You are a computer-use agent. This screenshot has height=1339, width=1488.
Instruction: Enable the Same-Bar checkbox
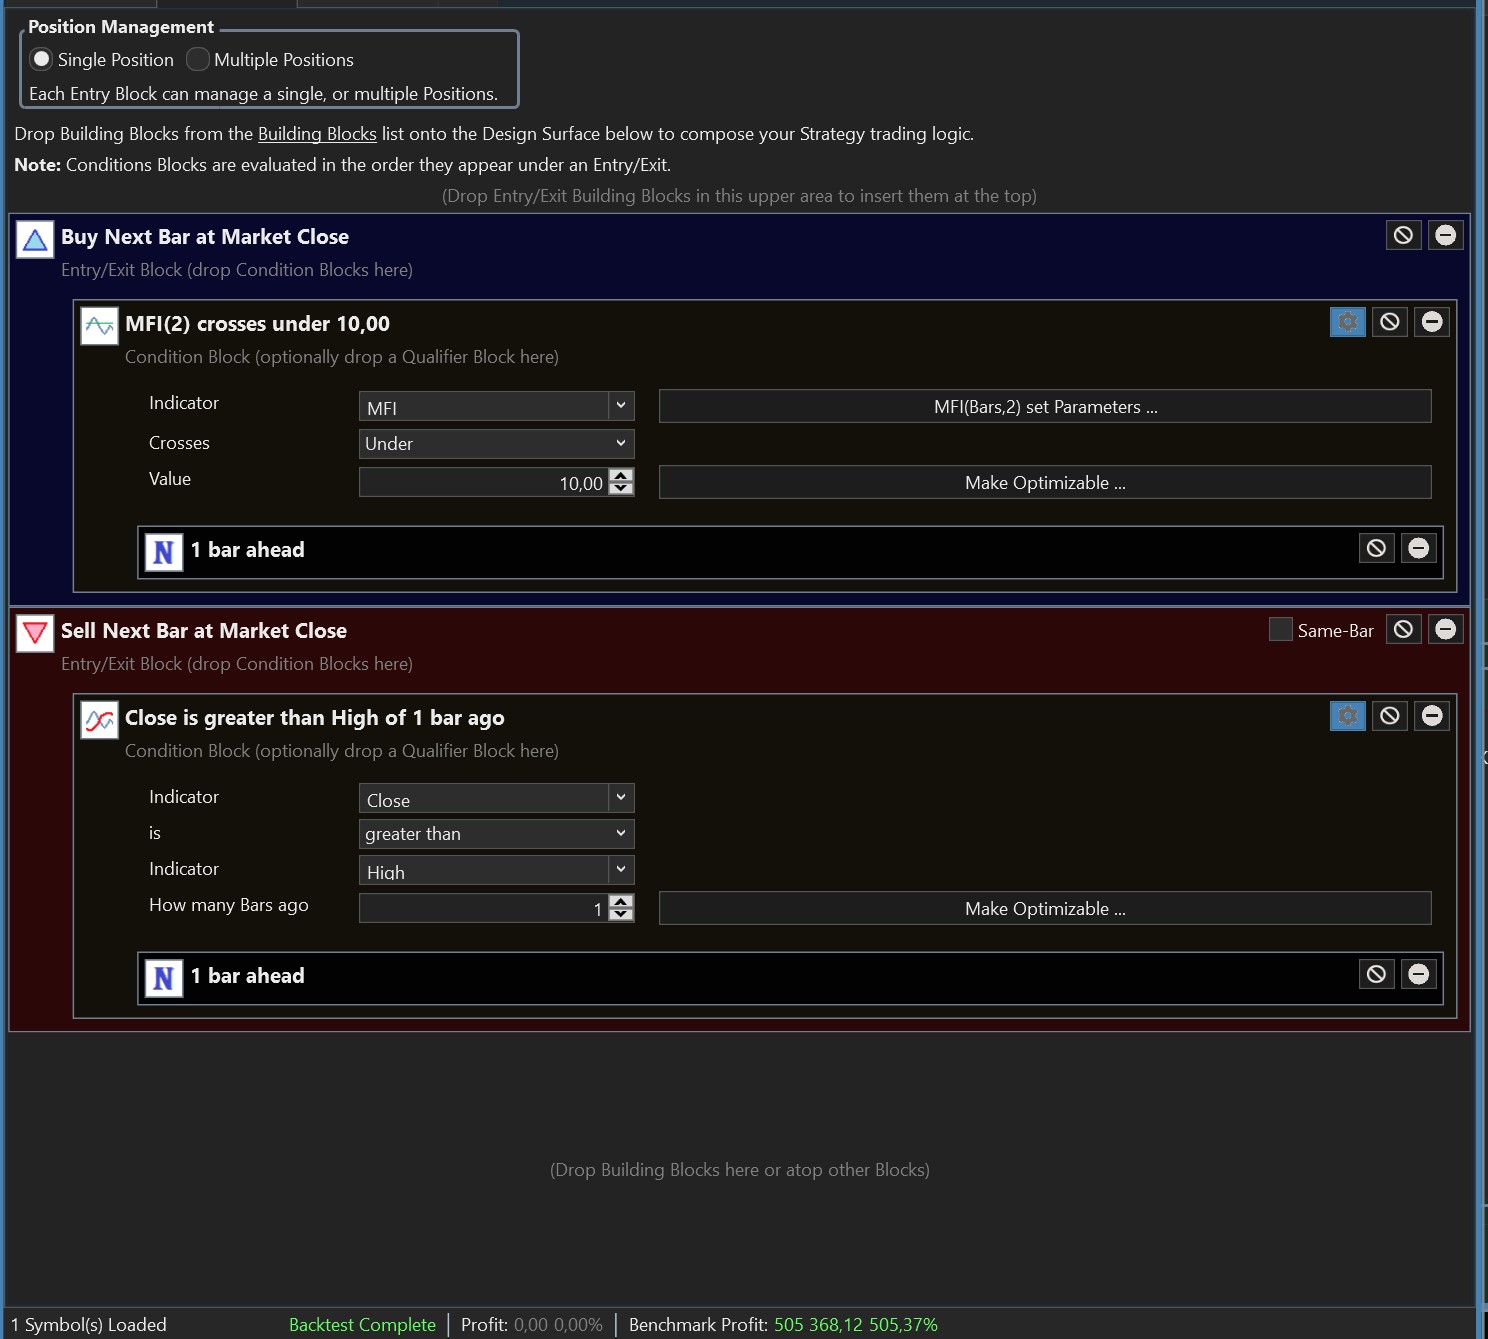(1280, 630)
